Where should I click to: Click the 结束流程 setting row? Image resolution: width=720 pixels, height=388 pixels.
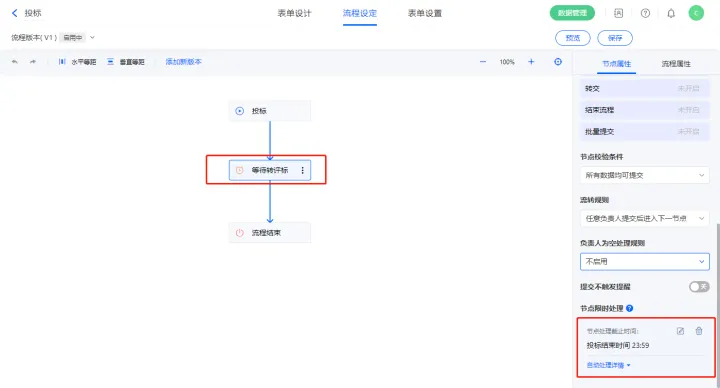click(645, 110)
